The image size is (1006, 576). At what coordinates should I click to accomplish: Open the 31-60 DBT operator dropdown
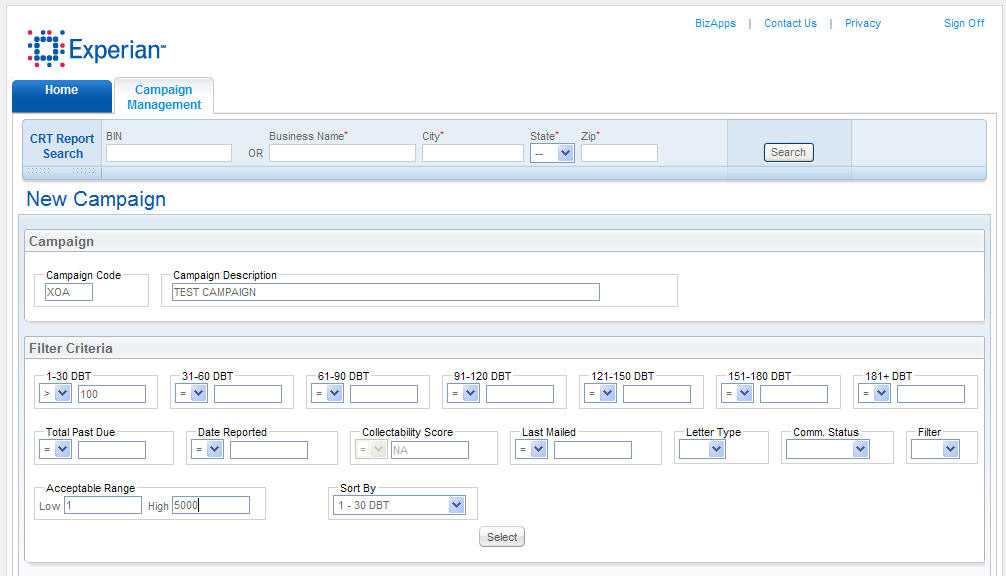191,393
